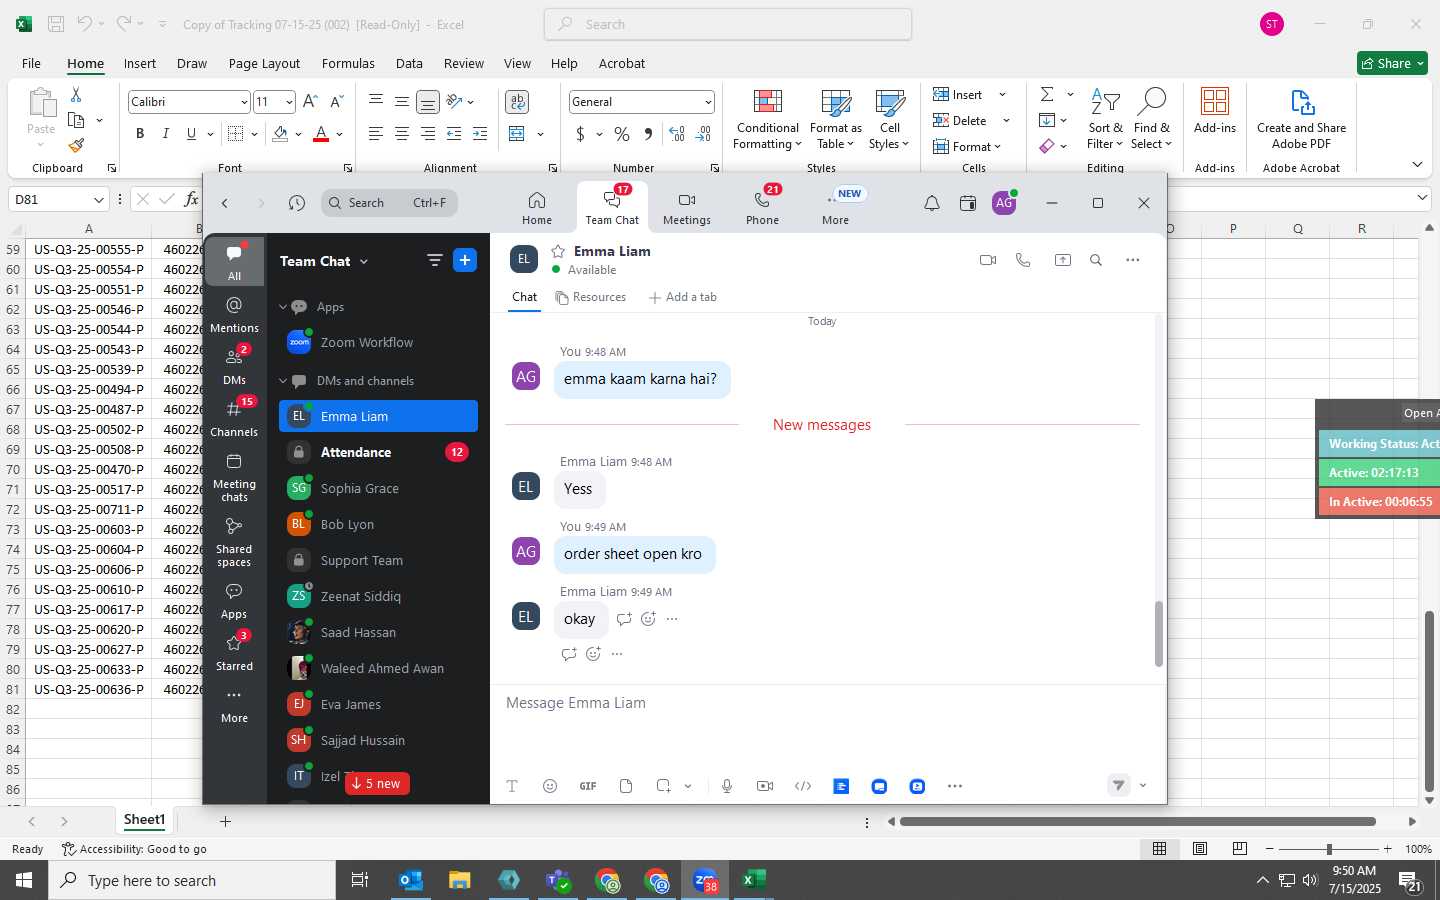Screen dimensions: 1440x900
Task: Open Mentions in Zoom sidebar
Action: [234, 314]
